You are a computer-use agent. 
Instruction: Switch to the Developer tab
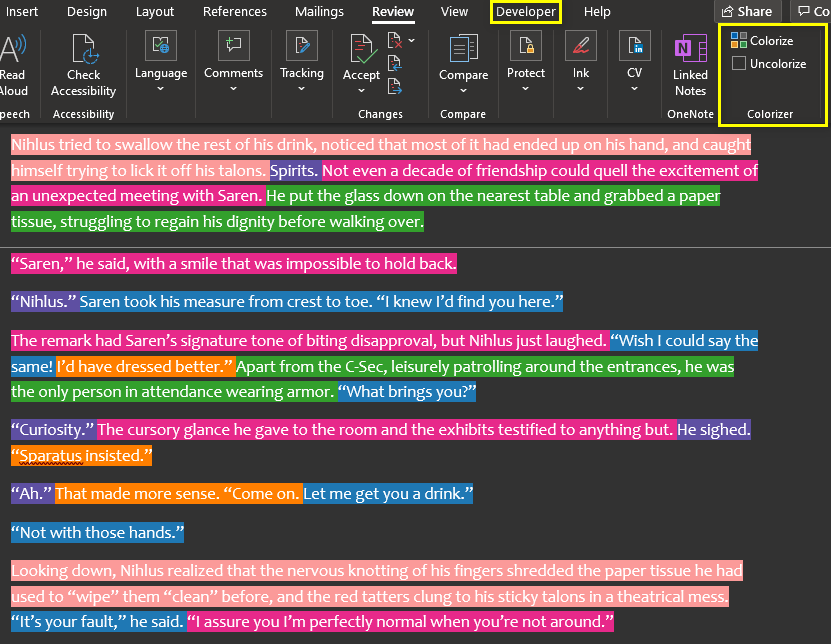pyautogui.click(x=526, y=12)
